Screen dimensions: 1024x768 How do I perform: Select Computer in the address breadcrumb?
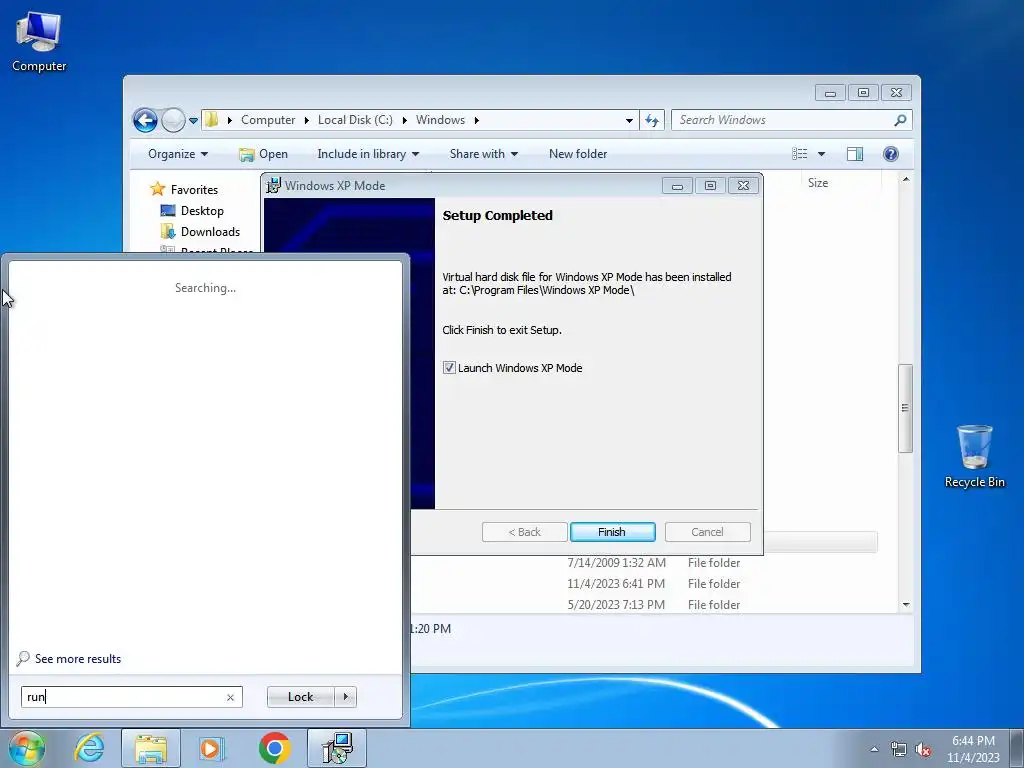(x=268, y=120)
